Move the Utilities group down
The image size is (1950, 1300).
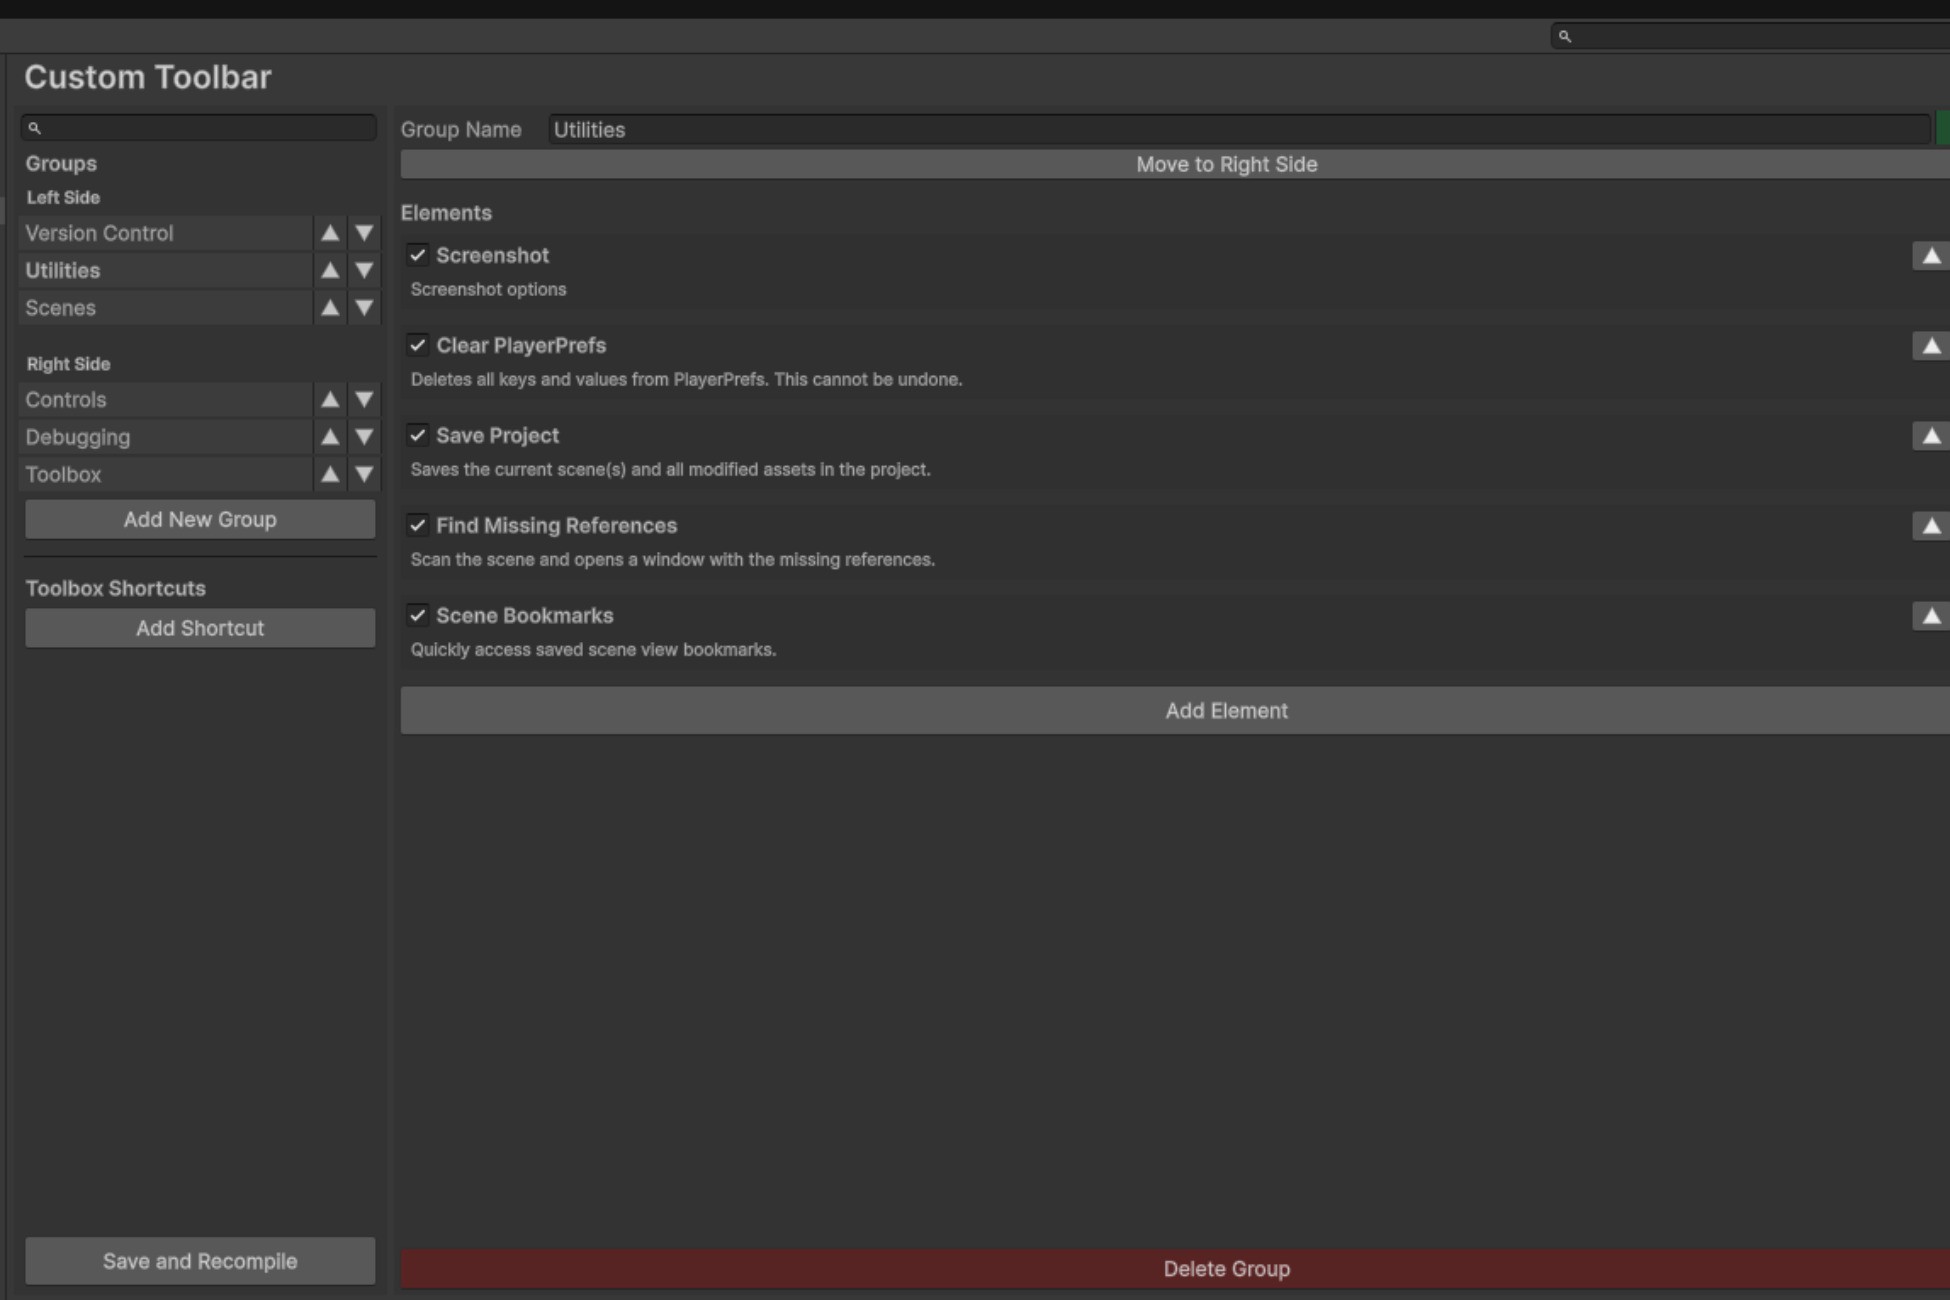coord(364,270)
